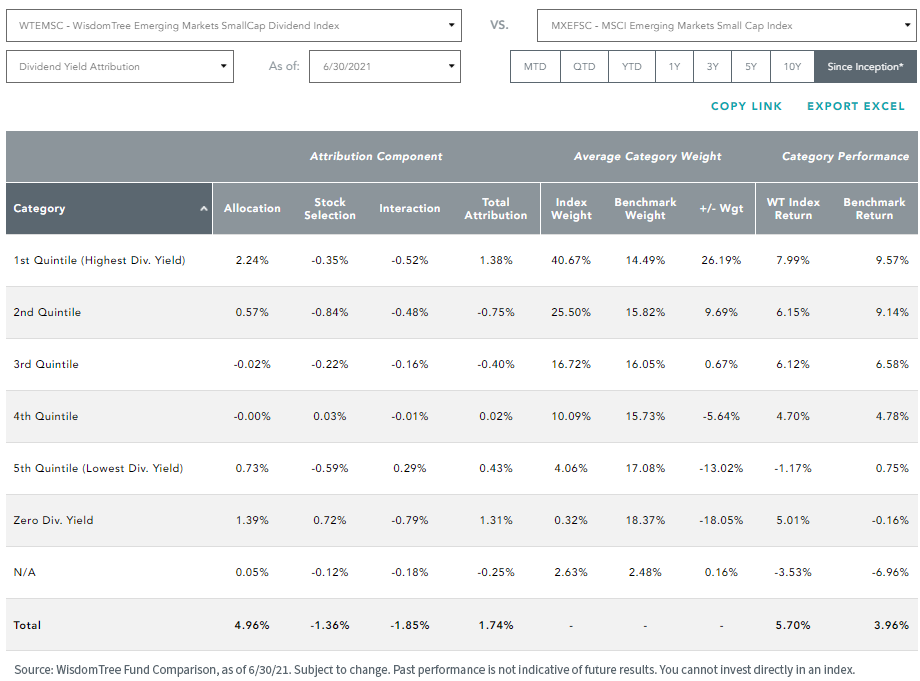Viewport: 920px width, 681px height.
Task: Expand the Dividend Yield Attribution dropdown
Action: (x=120, y=66)
